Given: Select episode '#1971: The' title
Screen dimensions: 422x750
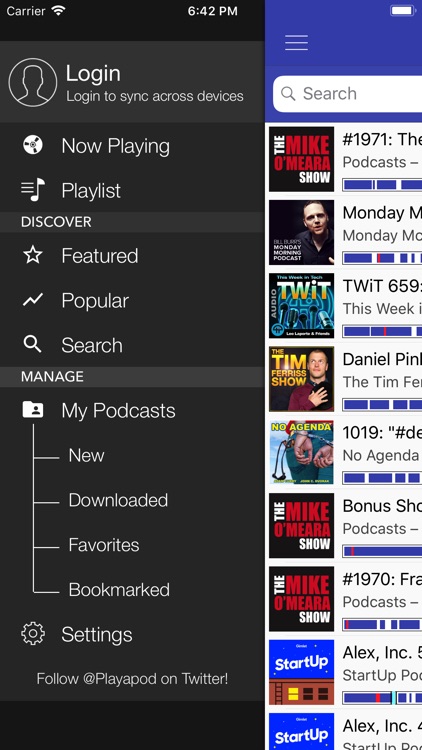Looking at the screenshot, I should point(382,139).
